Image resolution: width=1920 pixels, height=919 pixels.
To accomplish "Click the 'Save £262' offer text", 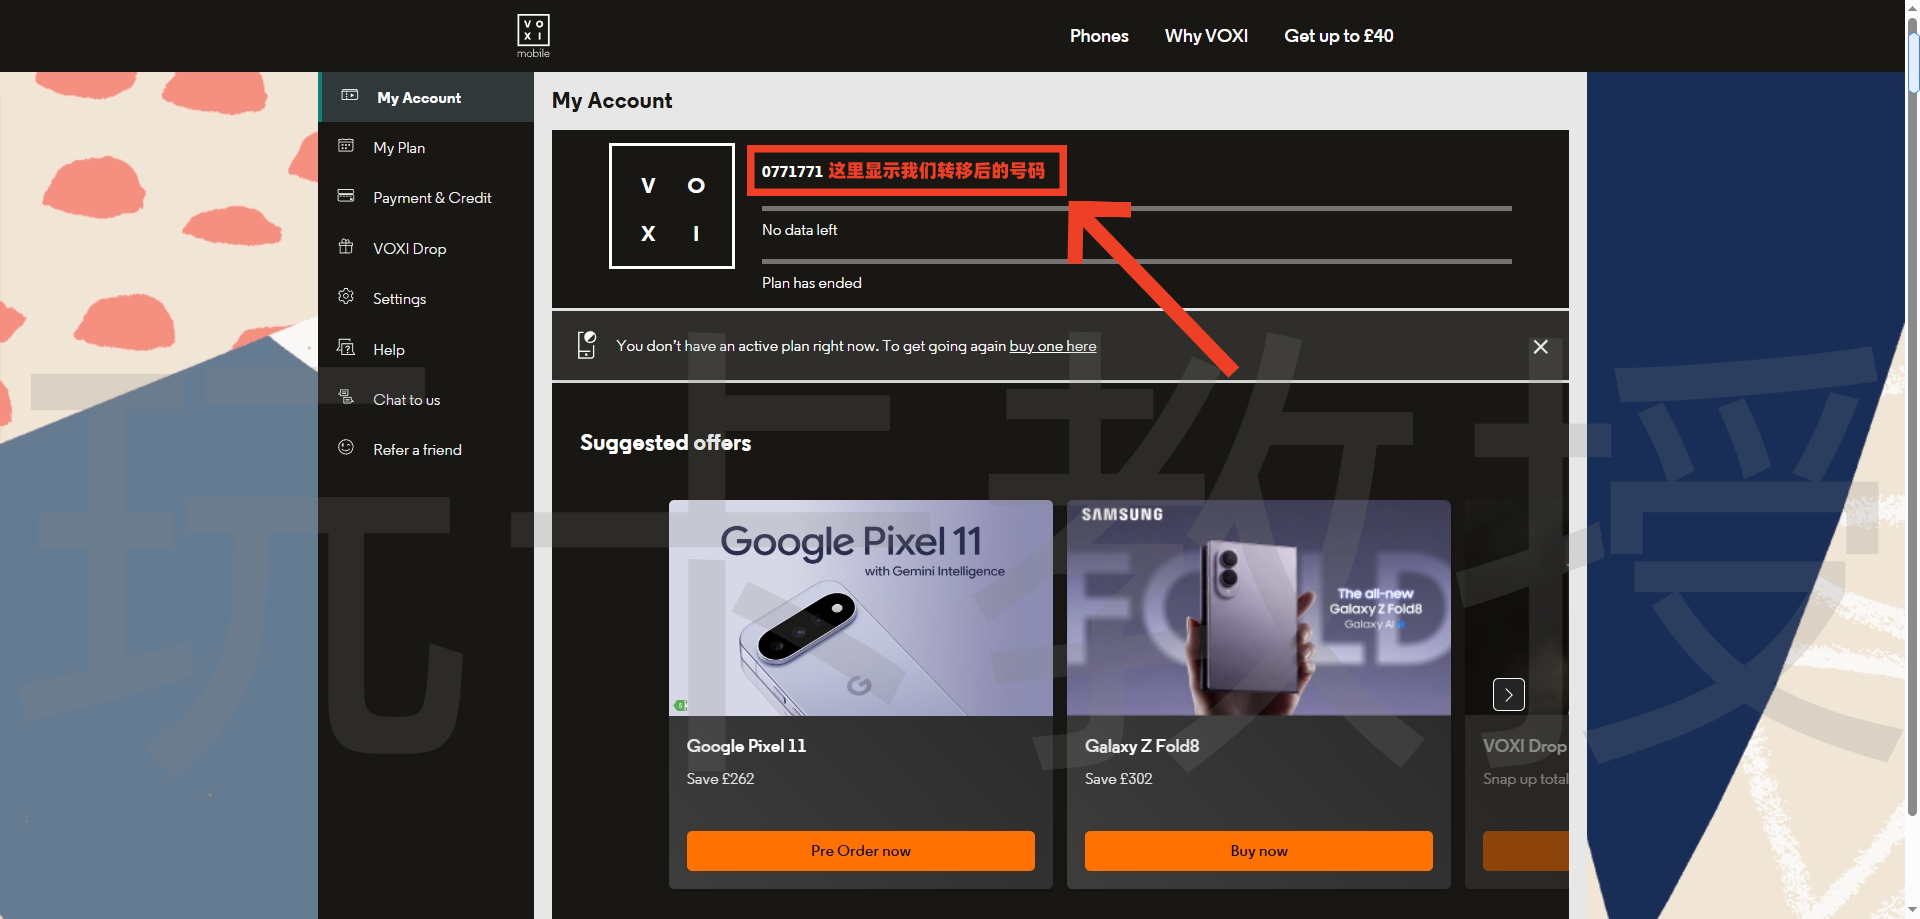I will click(720, 779).
